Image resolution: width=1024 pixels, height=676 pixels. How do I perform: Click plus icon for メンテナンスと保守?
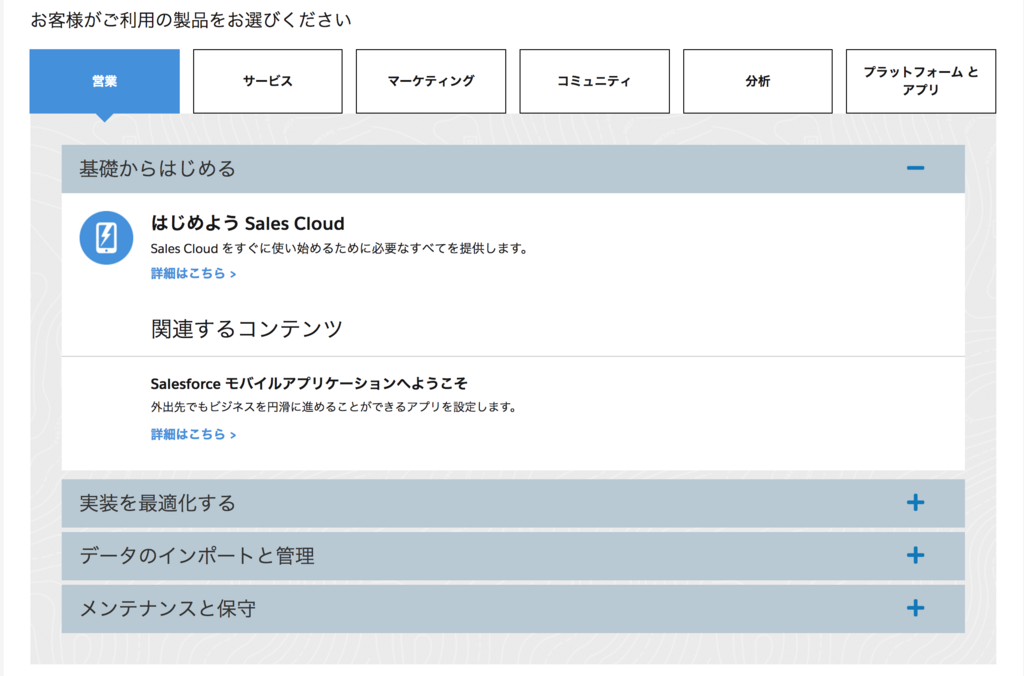click(915, 608)
